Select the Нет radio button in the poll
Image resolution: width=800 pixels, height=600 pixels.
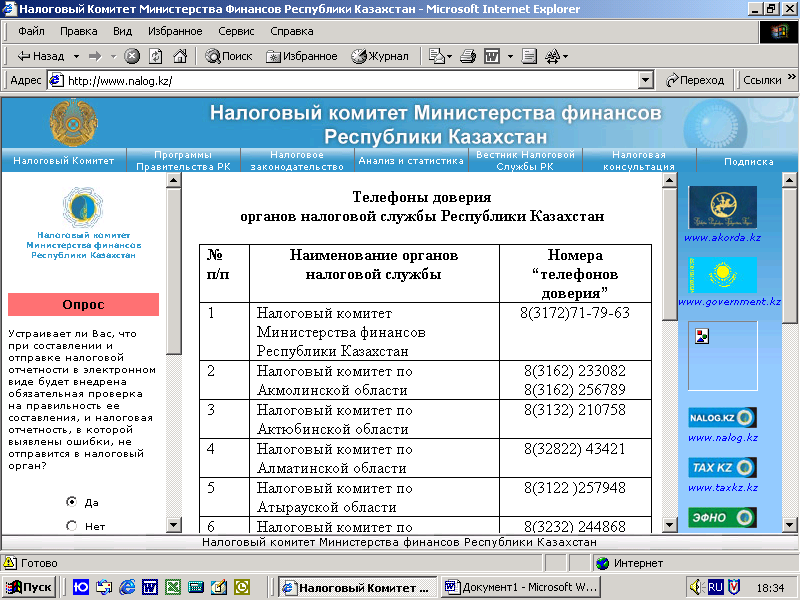click(71, 526)
